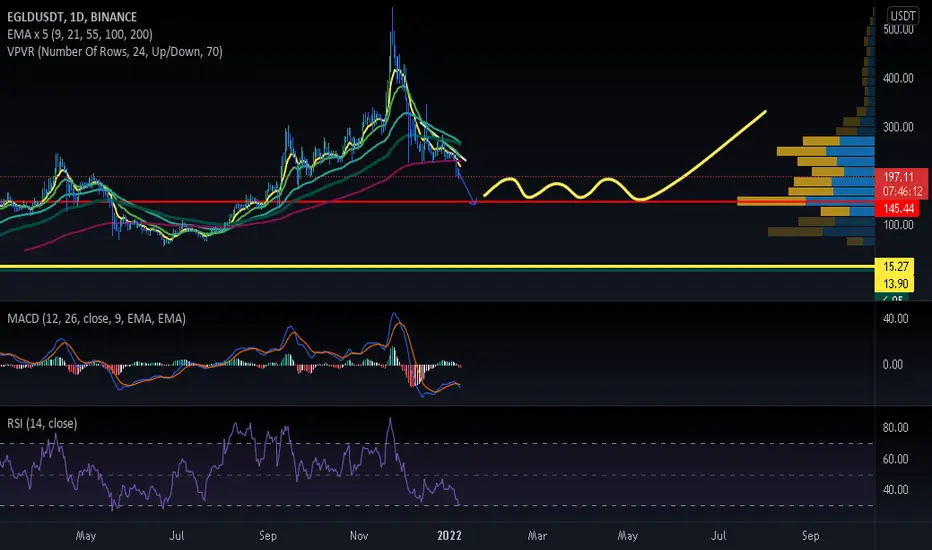Open the USDT currency selector
The image size is (932, 550).
click(902, 15)
